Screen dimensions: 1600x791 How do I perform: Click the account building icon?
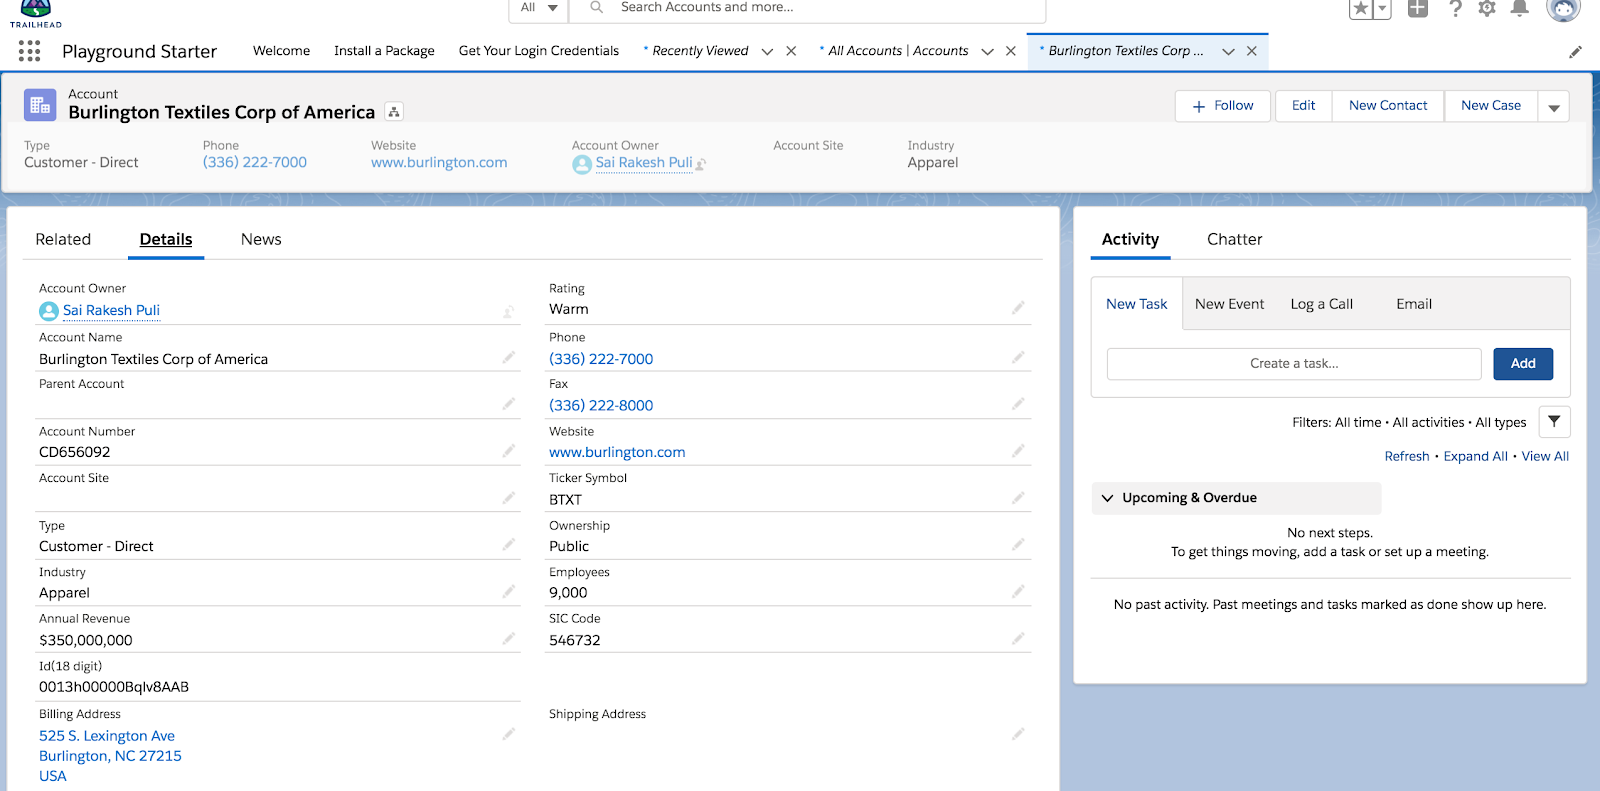(x=40, y=105)
